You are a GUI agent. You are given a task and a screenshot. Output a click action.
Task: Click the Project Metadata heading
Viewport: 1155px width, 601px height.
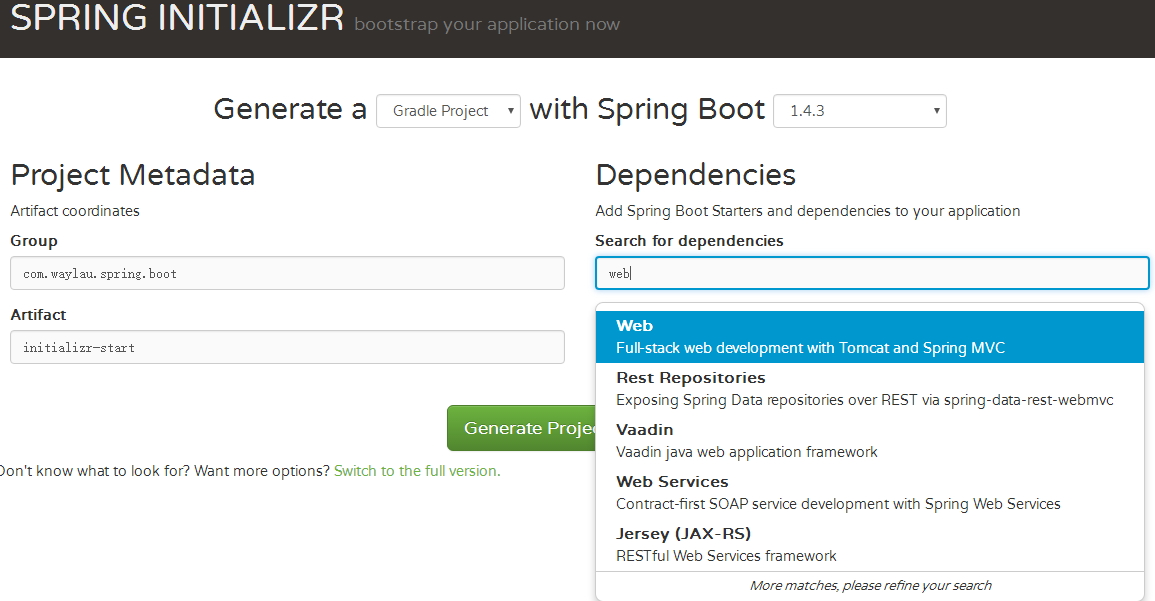tap(133, 175)
